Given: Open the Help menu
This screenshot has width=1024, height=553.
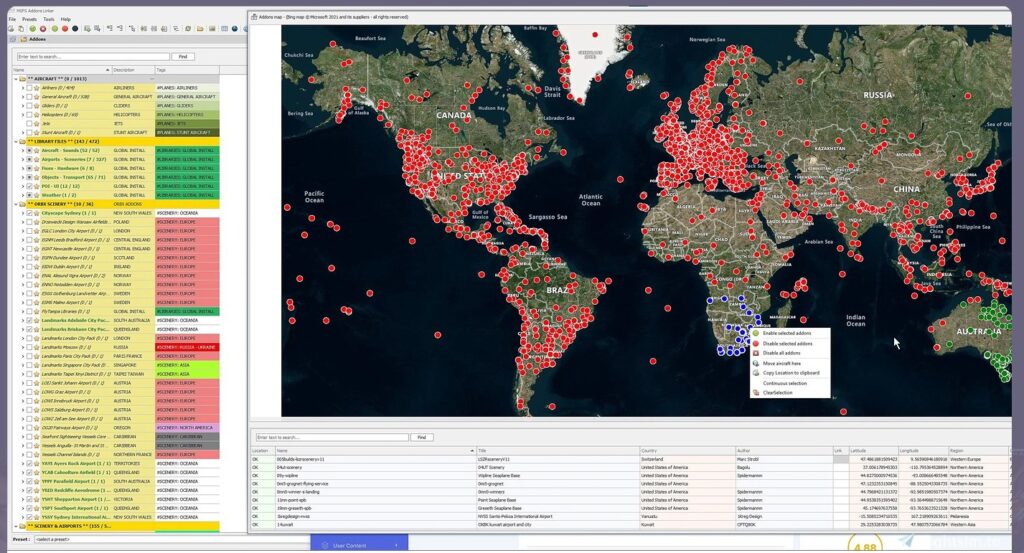Looking at the screenshot, I should pyautogui.click(x=65, y=20).
